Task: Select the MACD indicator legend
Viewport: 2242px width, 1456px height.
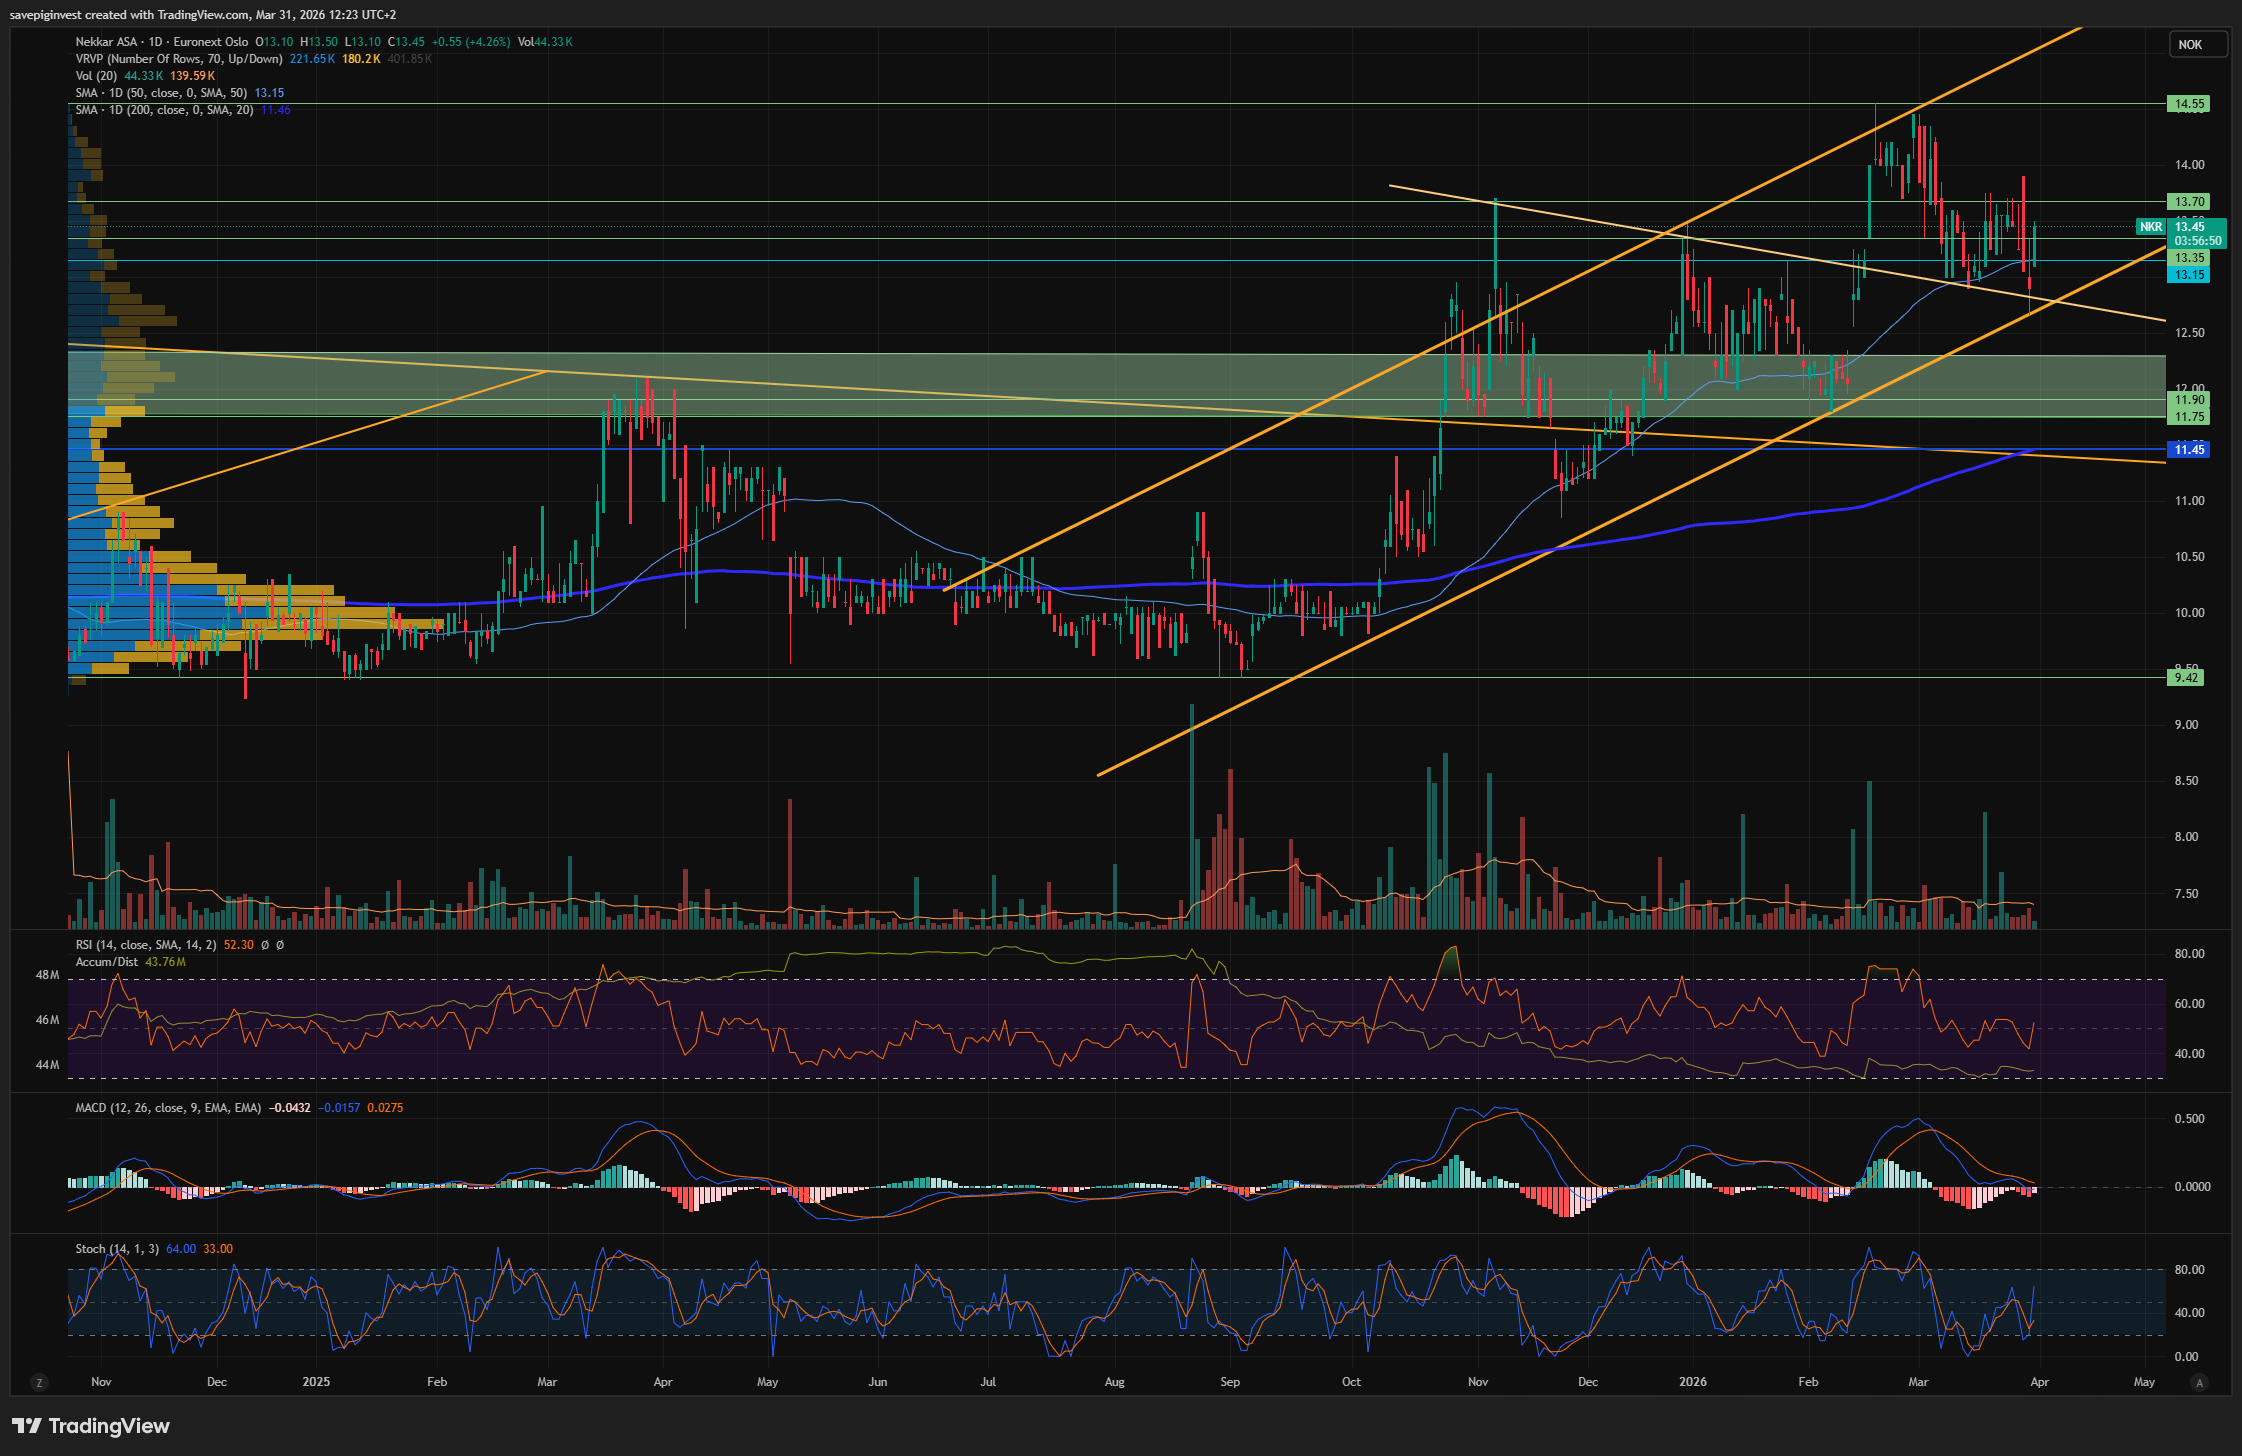Action: (168, 1108)
